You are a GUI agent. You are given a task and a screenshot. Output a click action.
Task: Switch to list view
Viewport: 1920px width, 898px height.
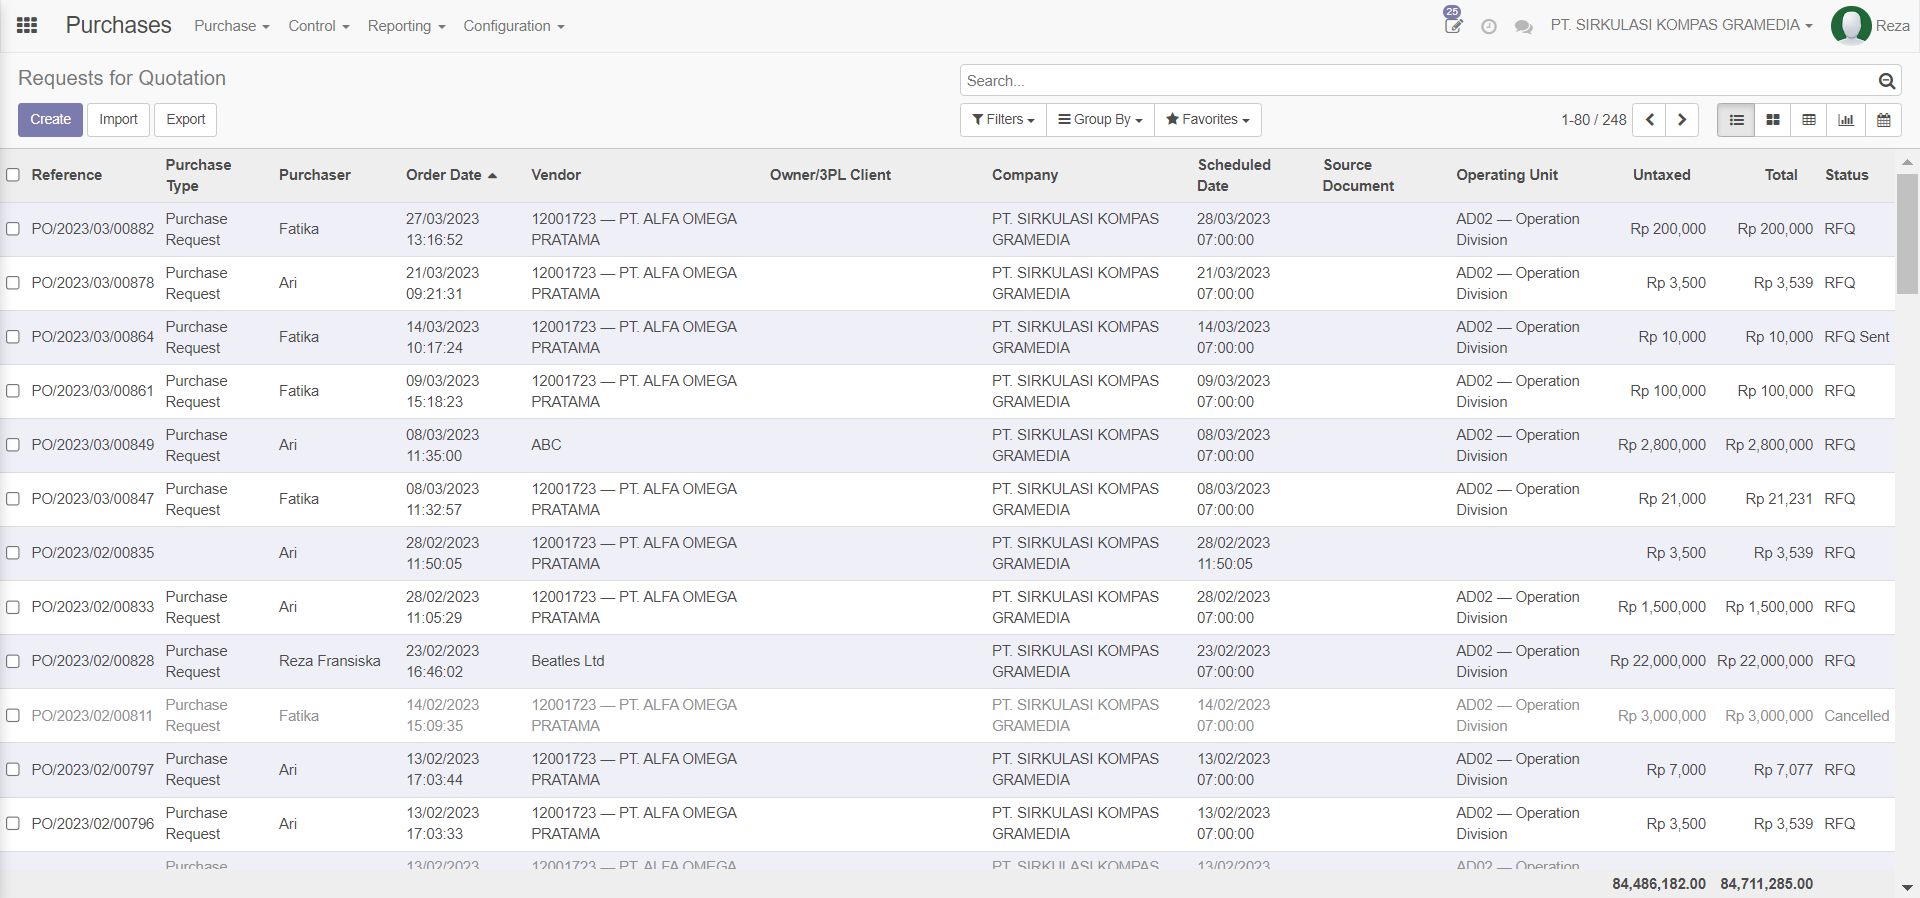pos(1736,120)
